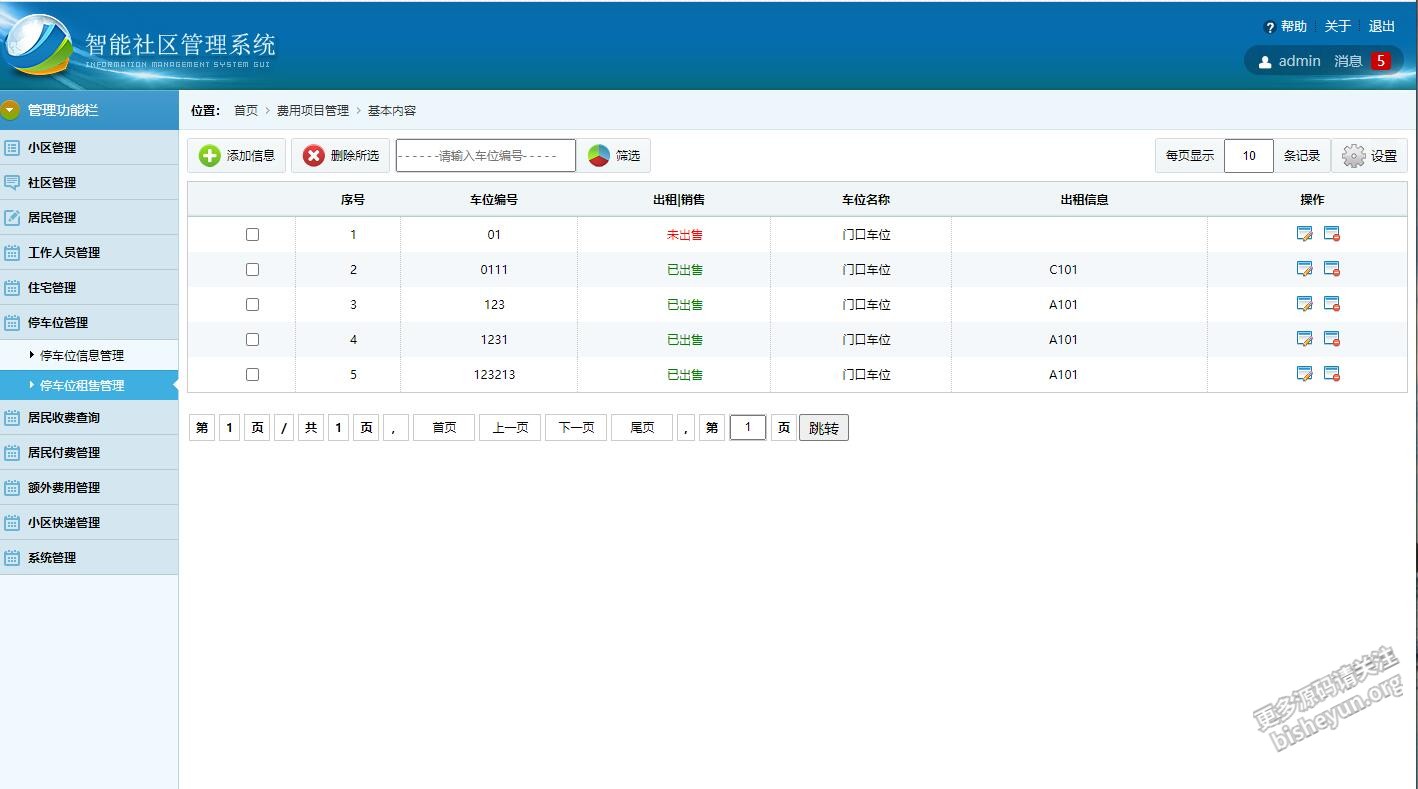The image size is (1418, 789).
Task: Click the 系统管理 sidebar icon
Action: [12, 558]
